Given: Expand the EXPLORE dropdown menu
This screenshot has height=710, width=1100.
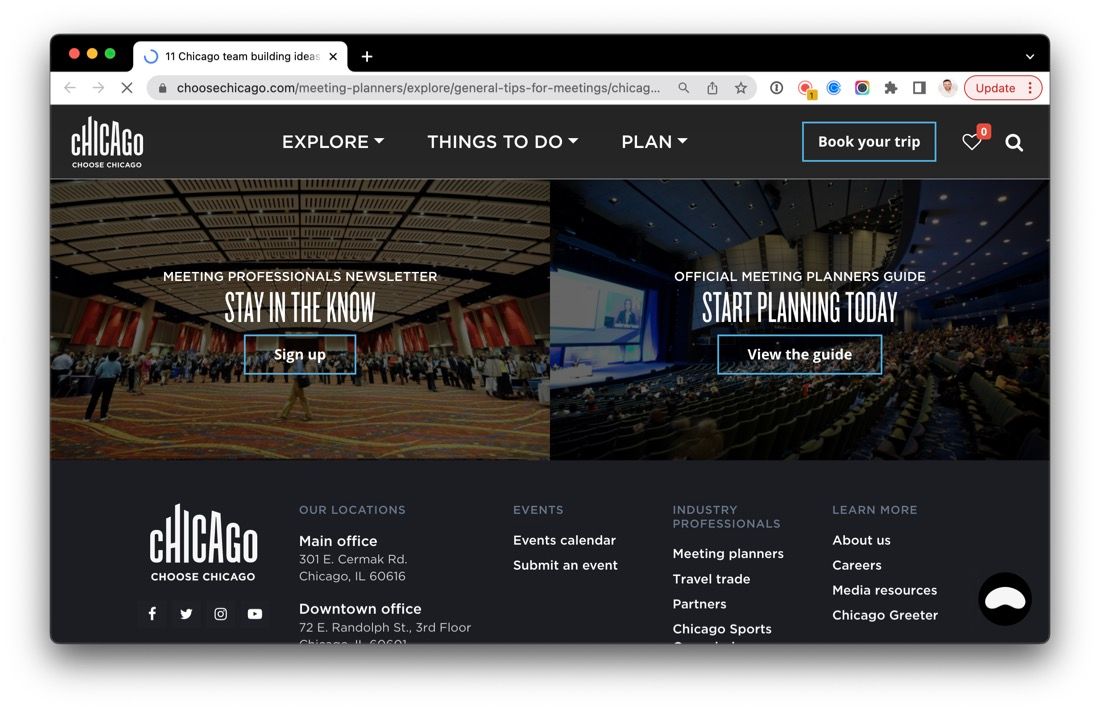Looking at the screenshot, I should click(333, 142).
